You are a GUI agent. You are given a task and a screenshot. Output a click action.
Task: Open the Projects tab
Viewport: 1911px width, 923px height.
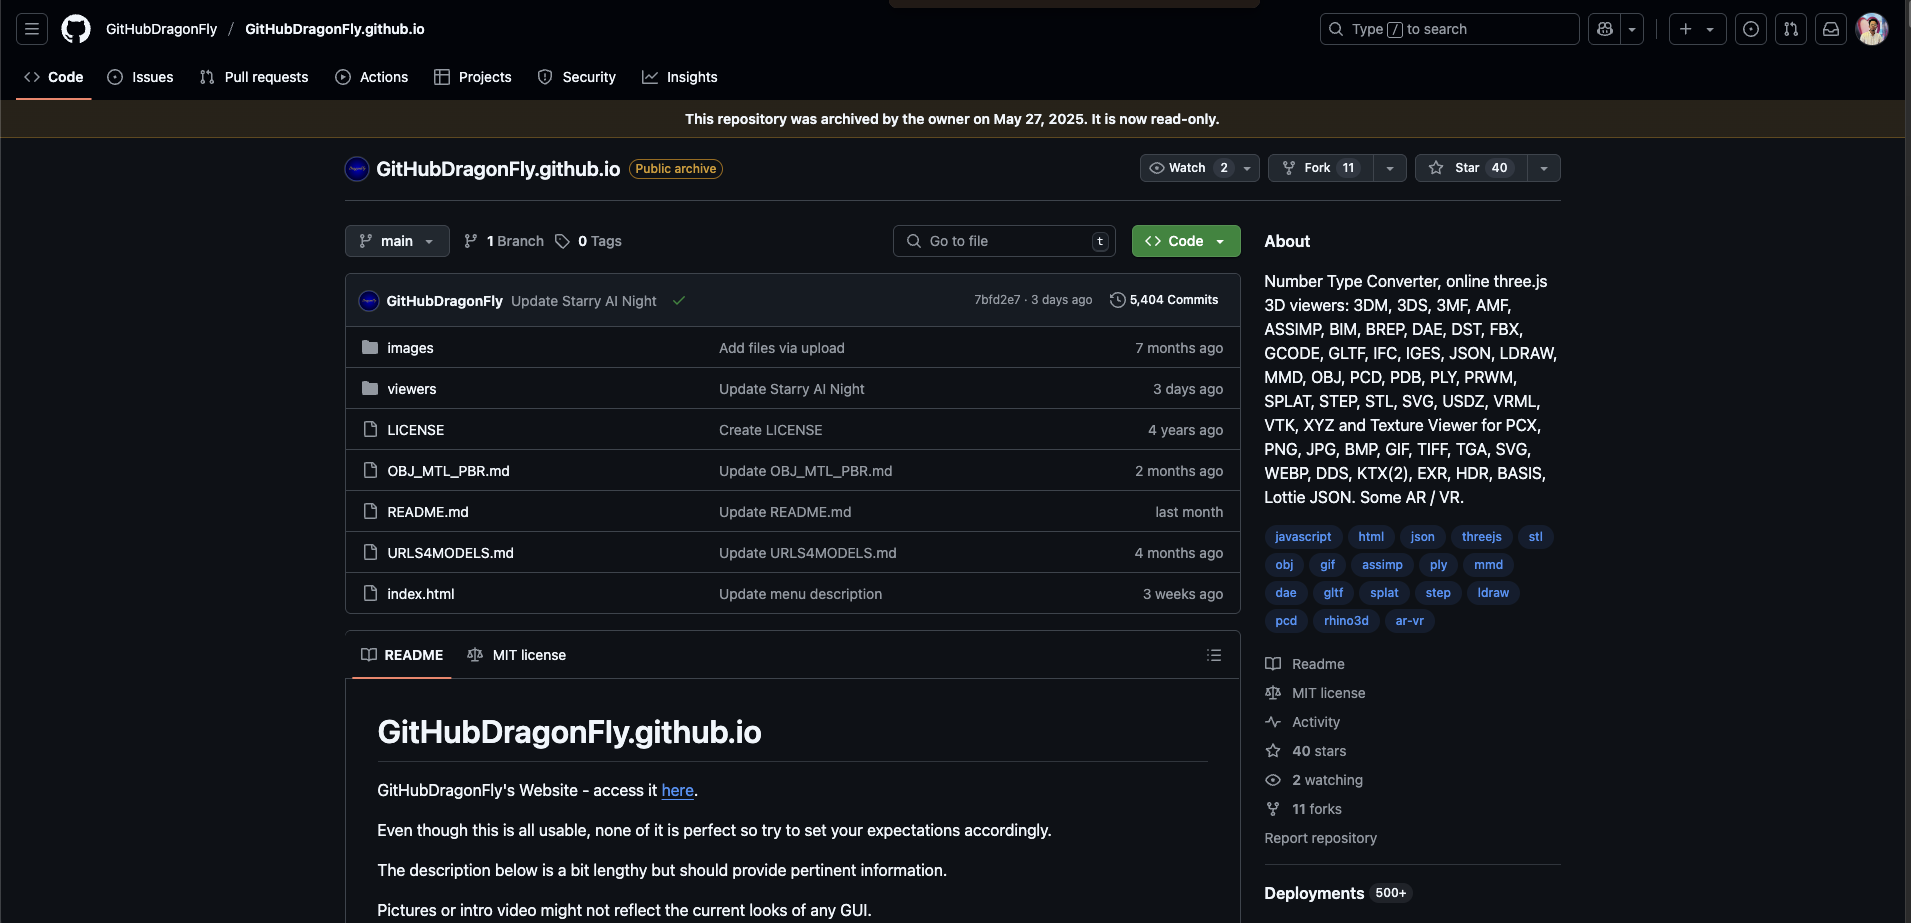coord(473,77)
